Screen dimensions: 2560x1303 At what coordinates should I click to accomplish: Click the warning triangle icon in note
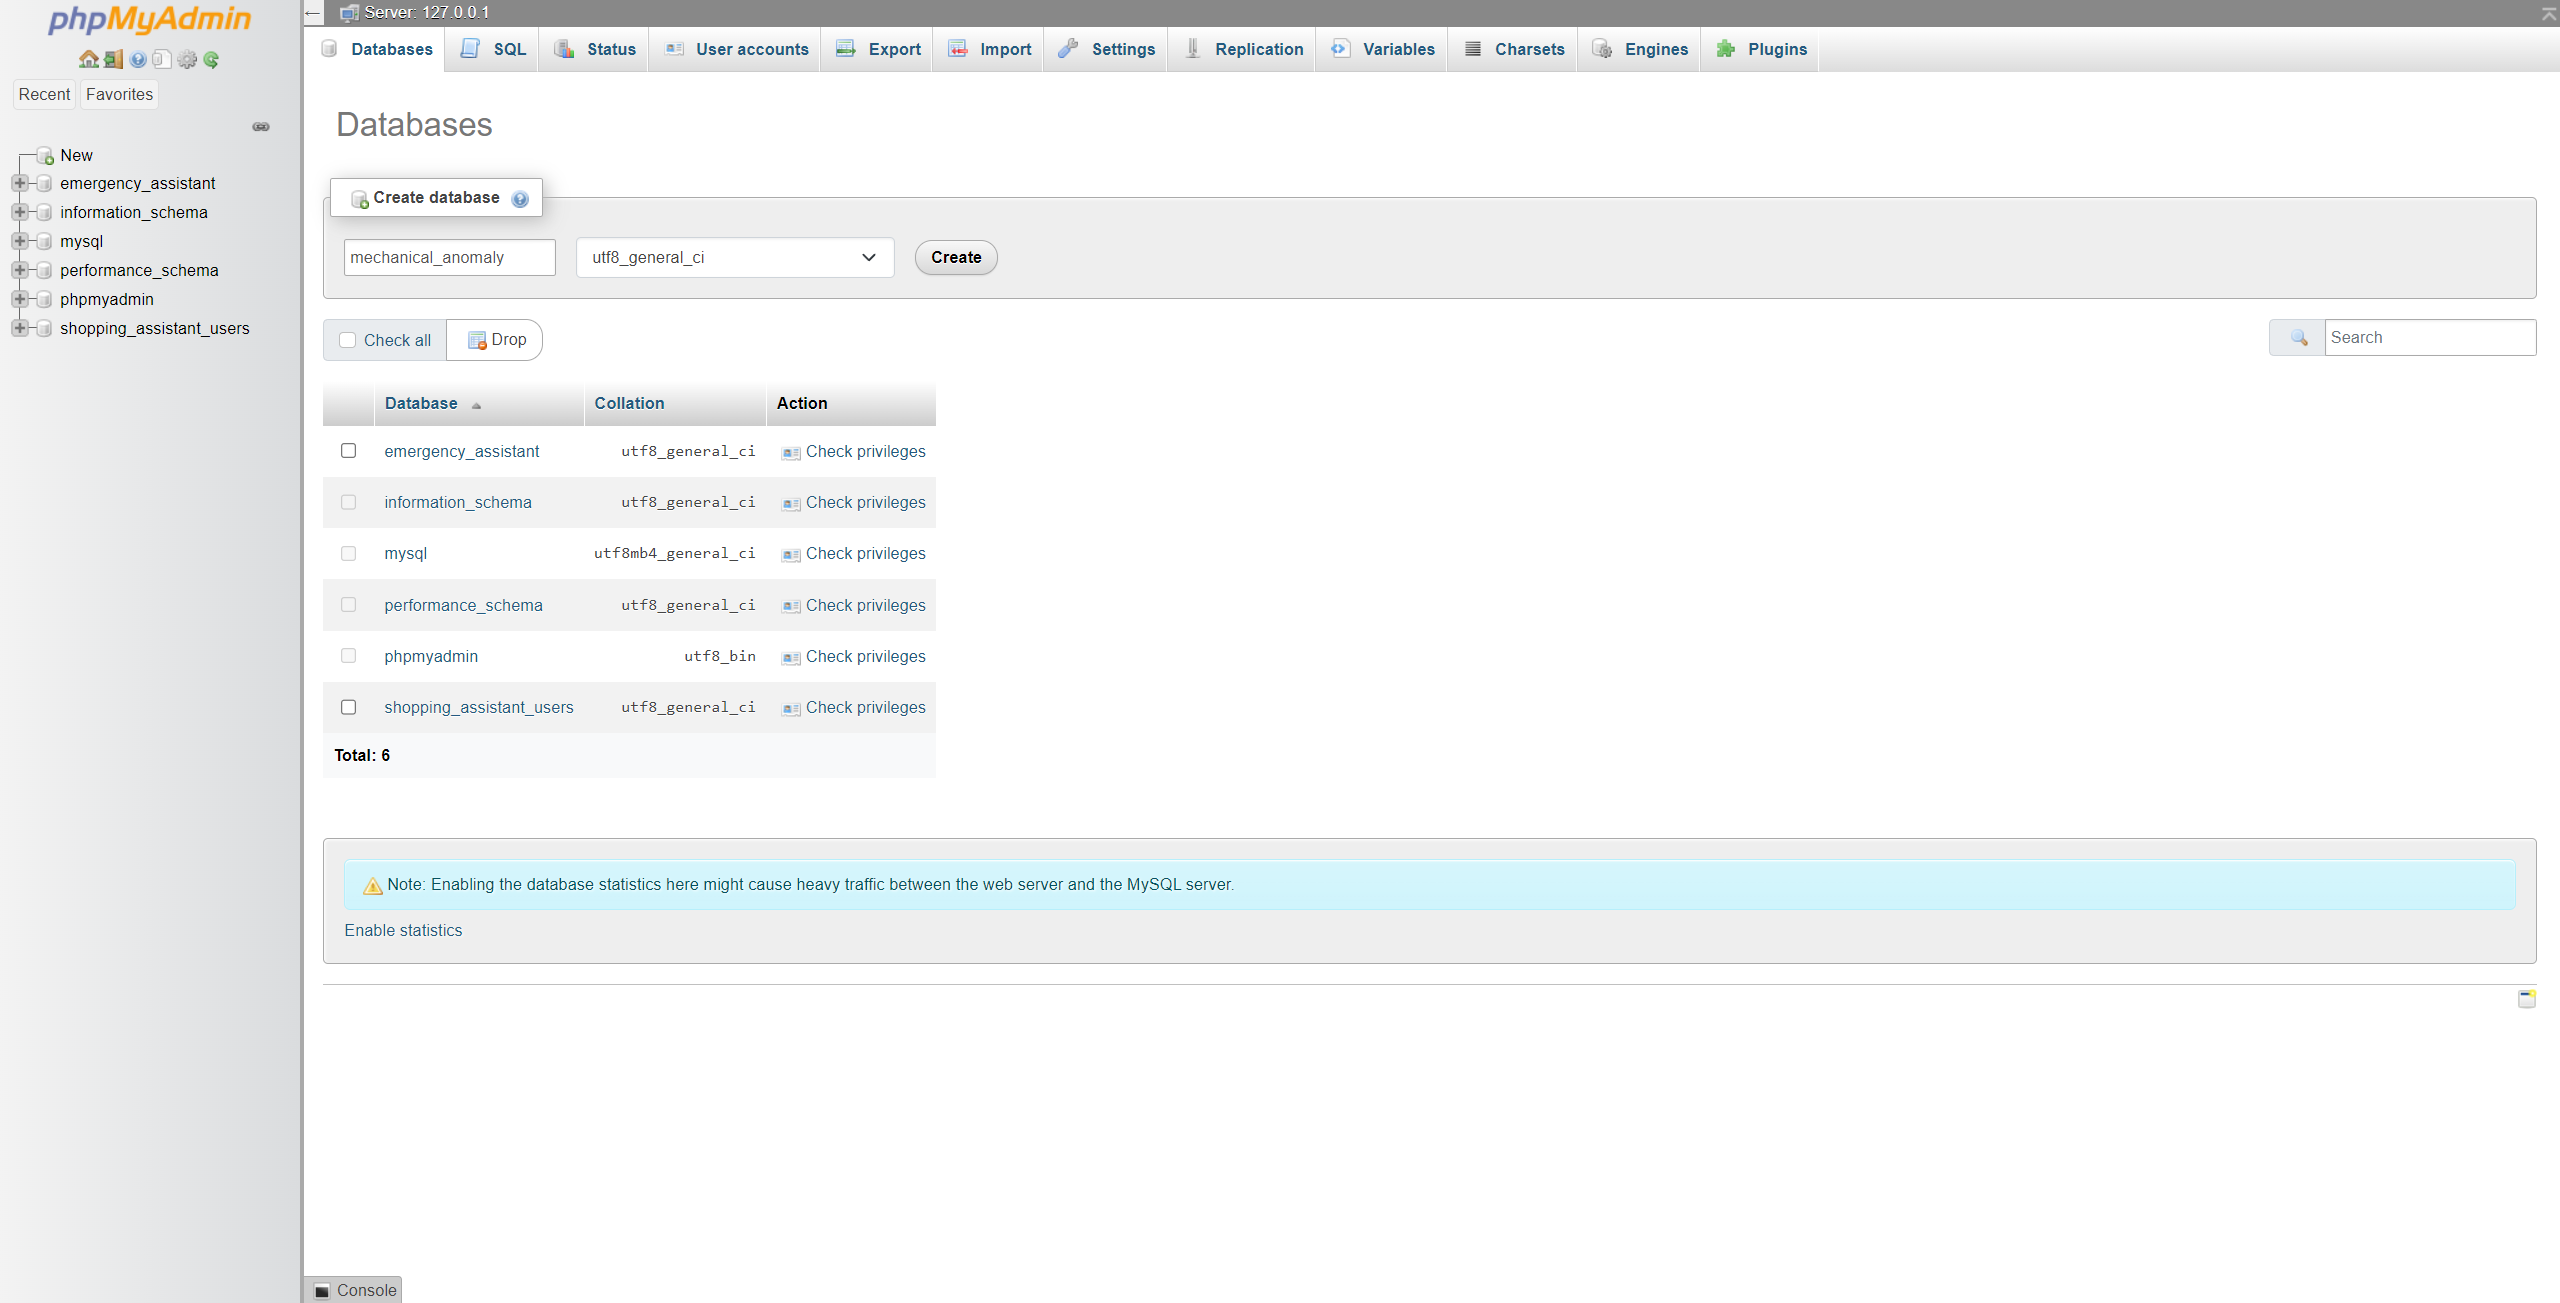pos(373,886)
